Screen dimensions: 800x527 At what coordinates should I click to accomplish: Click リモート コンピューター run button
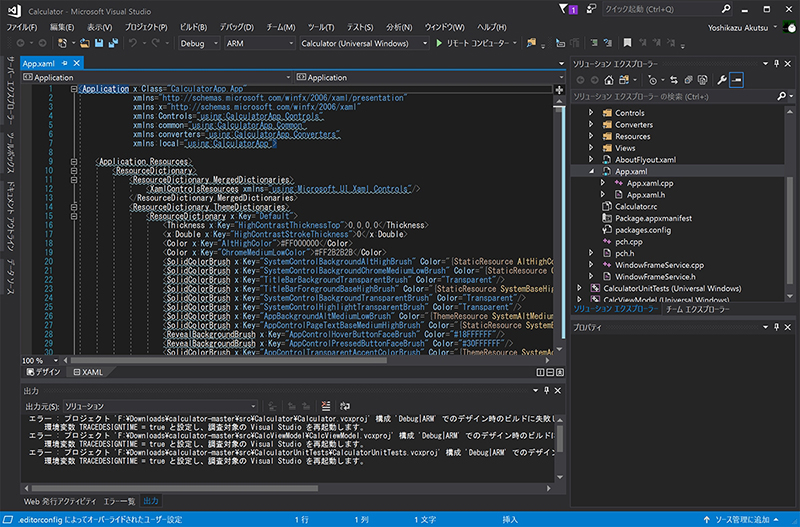tap(476, 43)
